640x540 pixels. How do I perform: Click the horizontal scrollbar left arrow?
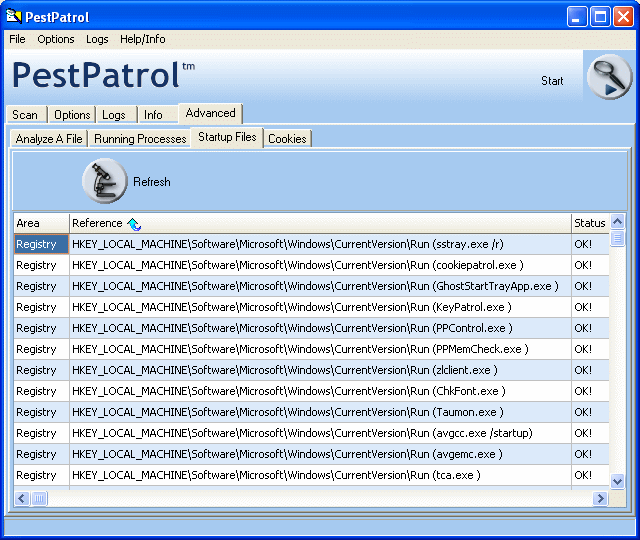tap(22, 498)
